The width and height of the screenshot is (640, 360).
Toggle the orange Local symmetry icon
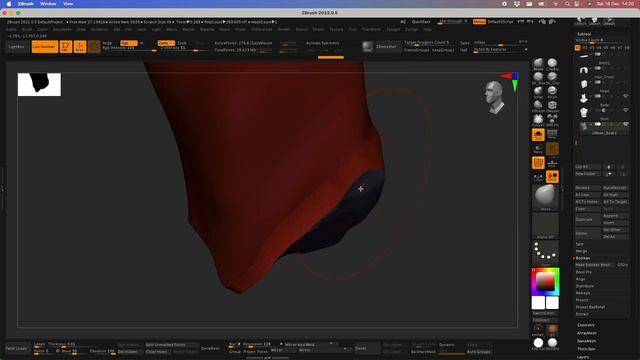[552, 177]
